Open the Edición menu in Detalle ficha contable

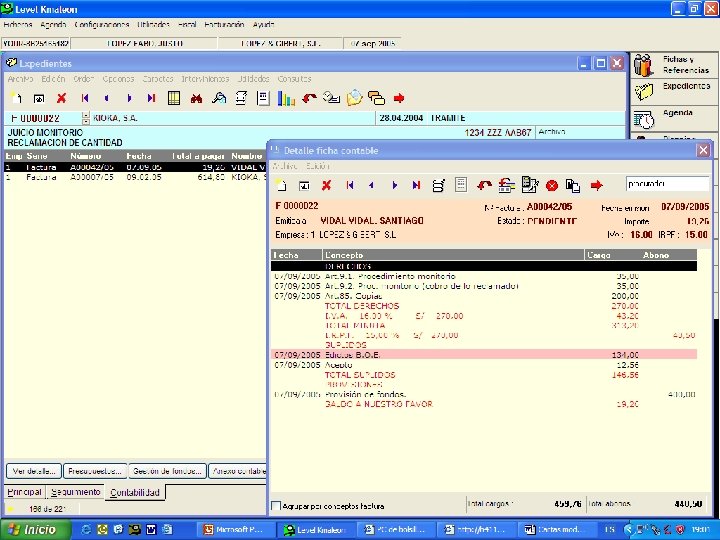pos(318,166)
